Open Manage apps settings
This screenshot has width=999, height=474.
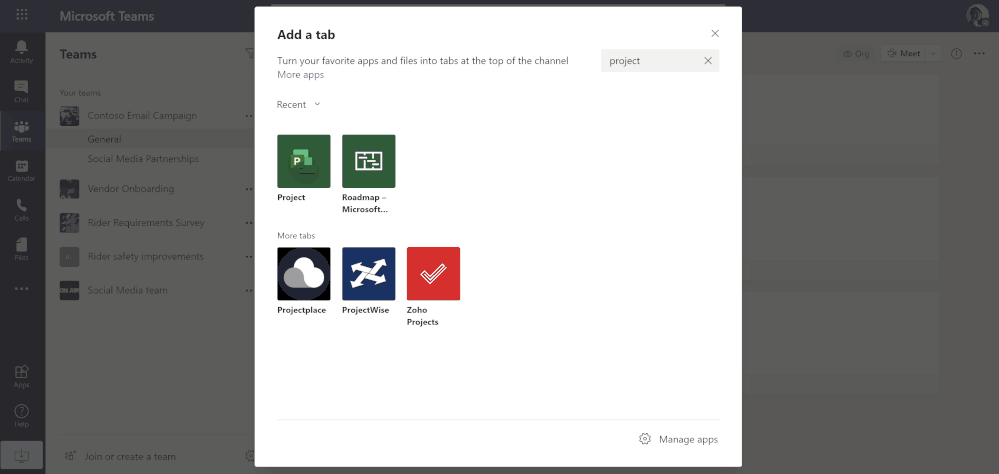[679, 439]
